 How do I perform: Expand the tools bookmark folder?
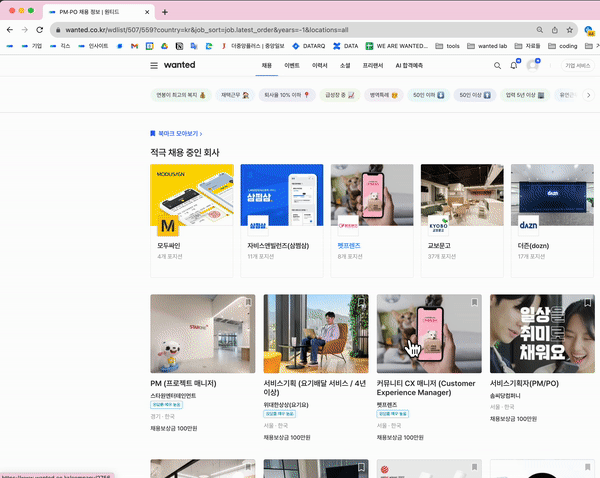(x=448, y=46)
